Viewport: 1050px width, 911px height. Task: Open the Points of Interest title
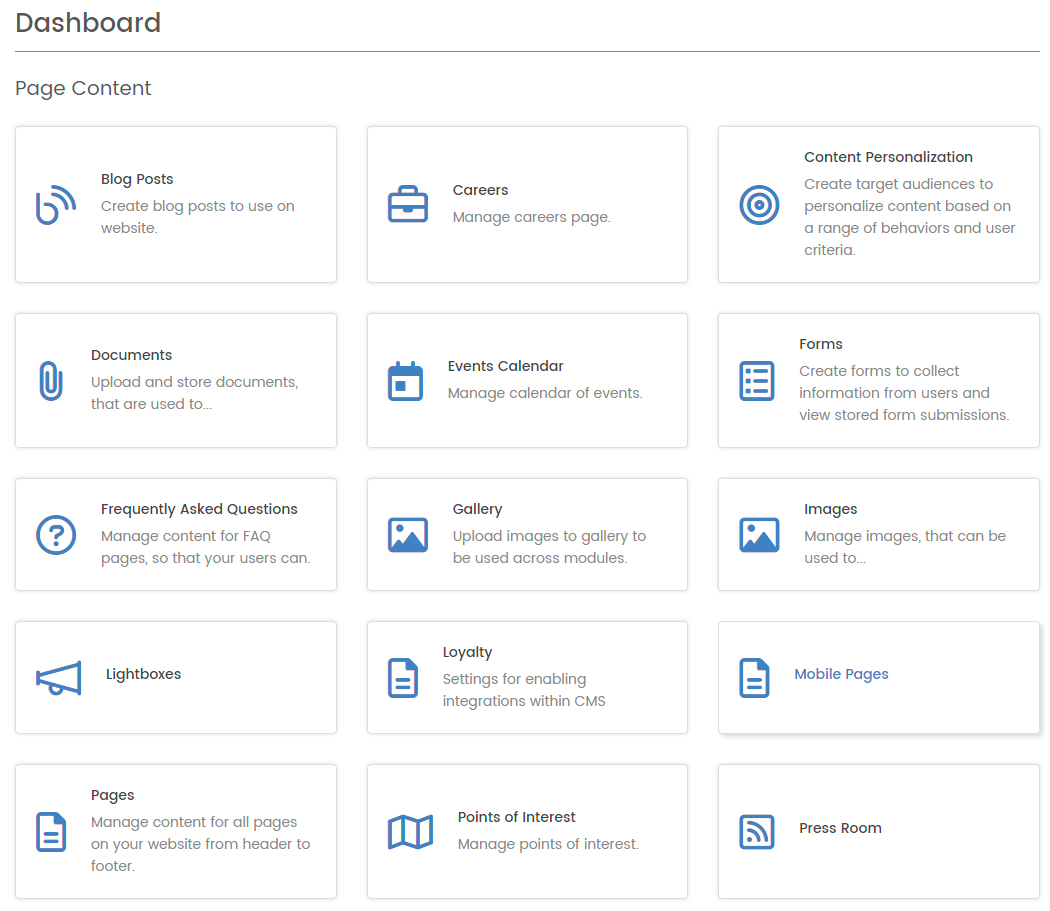[x=516, y=817]
